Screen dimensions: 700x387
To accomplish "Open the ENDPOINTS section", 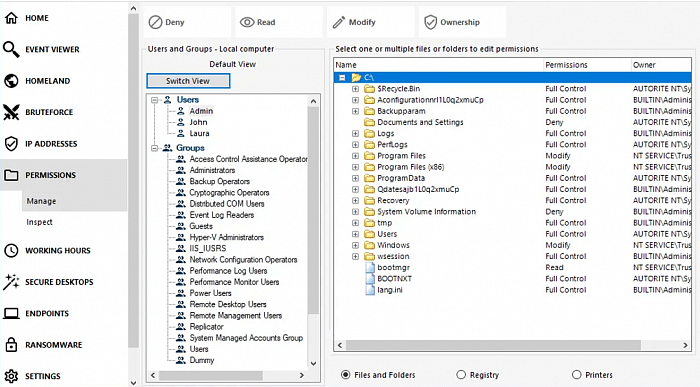I will 47,313.
